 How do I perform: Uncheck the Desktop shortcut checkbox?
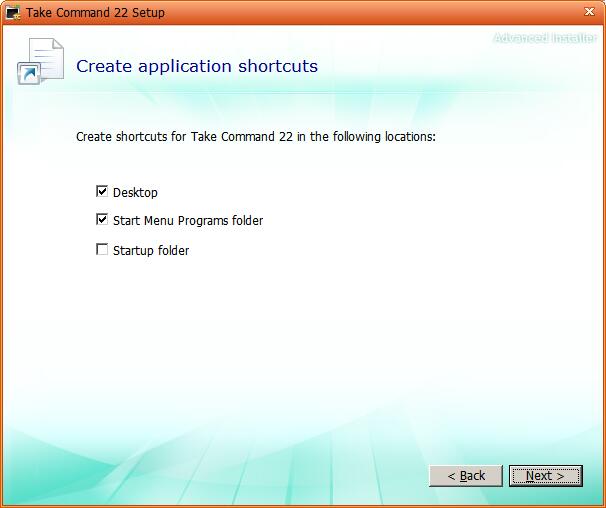[102, 191]
